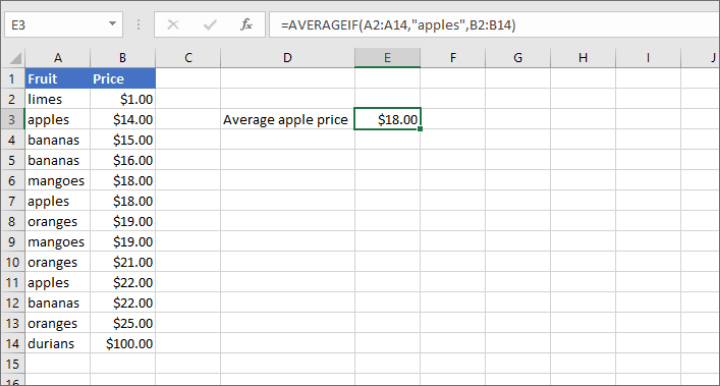Open the Insert Function fx dialog
The width and height of the screenshot is (720, 386).
pos(246,25)
